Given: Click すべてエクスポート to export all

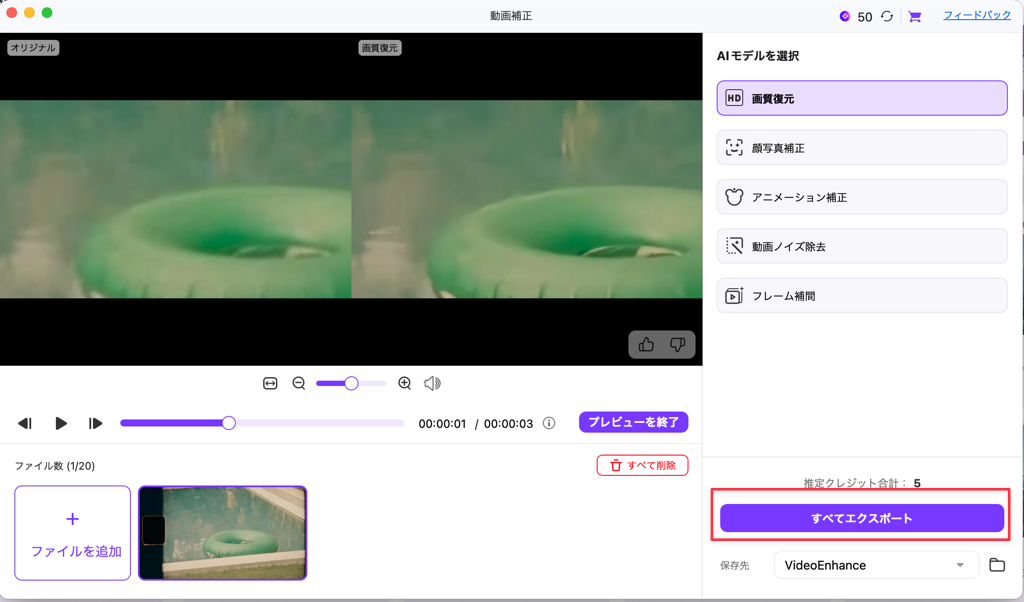Looking at the screenshot, I should [x=861, y=517].
